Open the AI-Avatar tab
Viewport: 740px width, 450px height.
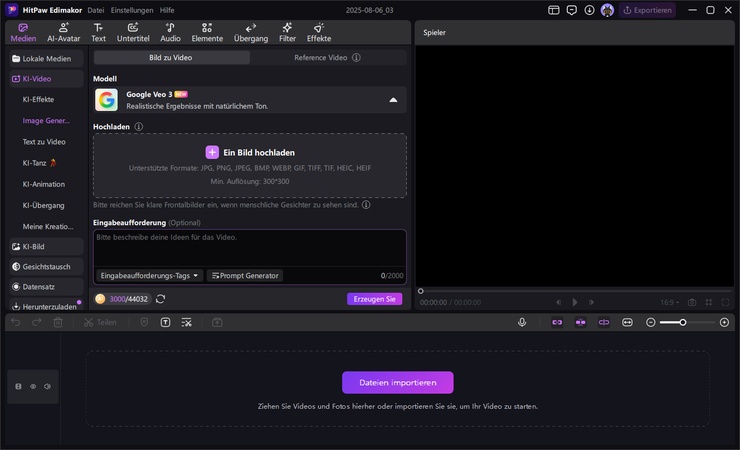point(63,33)
